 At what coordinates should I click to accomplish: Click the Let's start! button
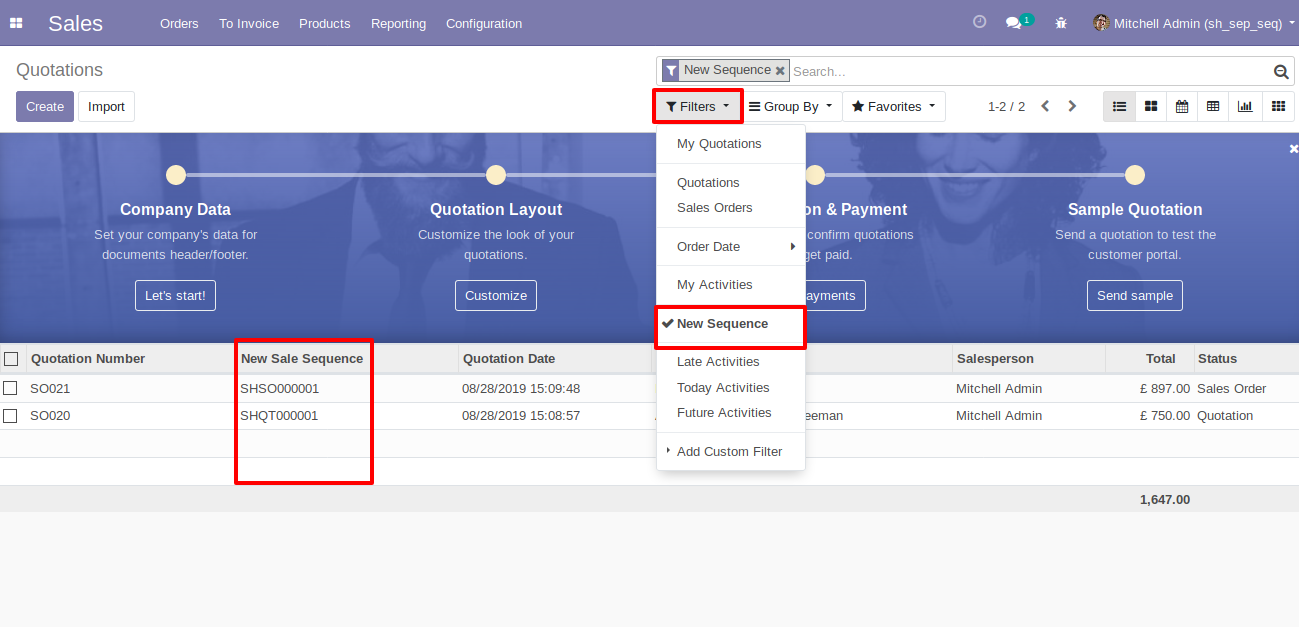coord(175,295)
